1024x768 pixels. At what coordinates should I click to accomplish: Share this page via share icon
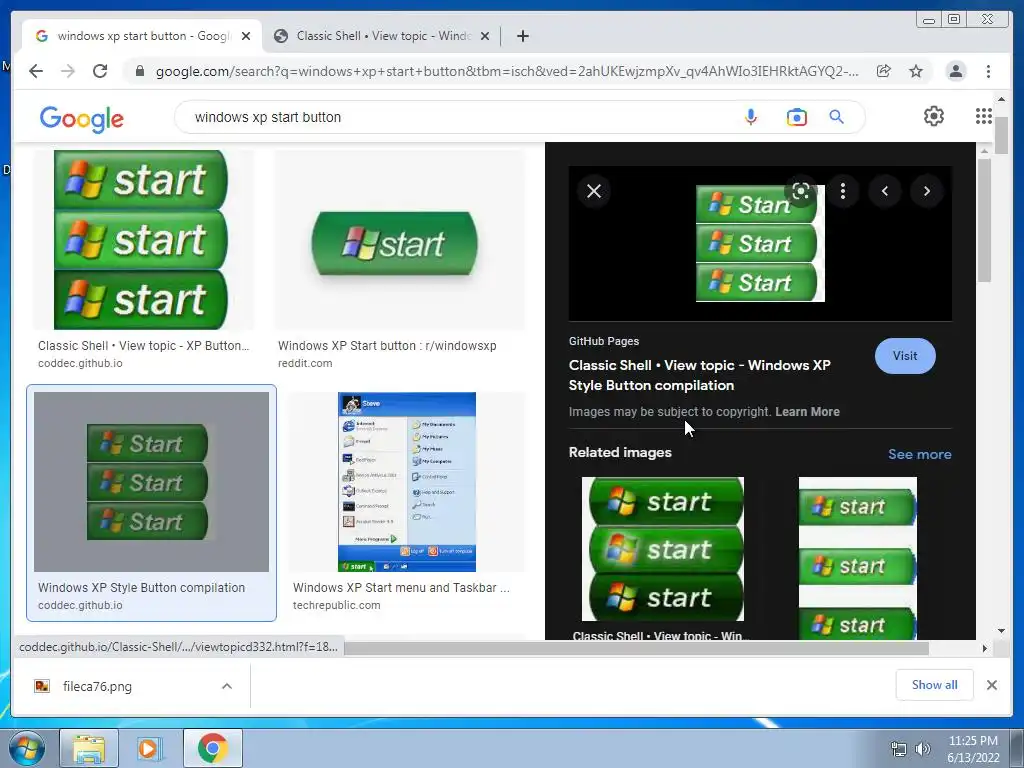[x=884, y=71]
